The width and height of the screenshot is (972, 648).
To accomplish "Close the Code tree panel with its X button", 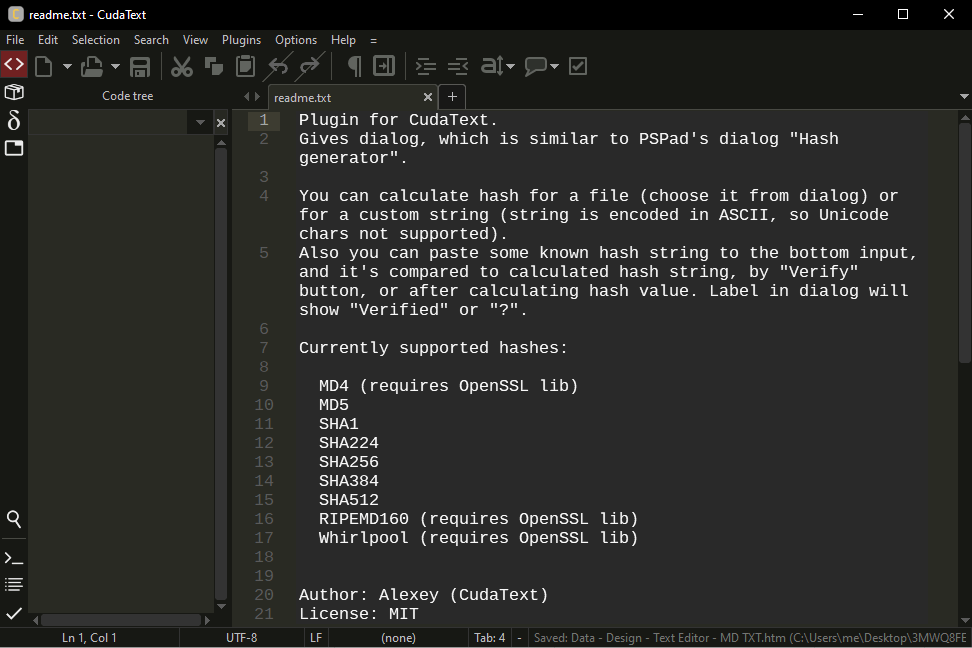I will click(221, 121).
